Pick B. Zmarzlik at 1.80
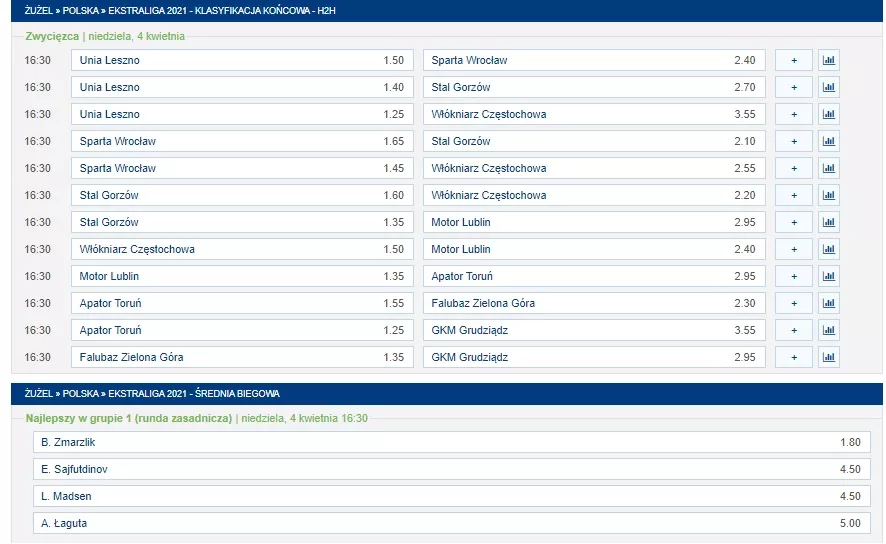 click(x=451, y=442)
